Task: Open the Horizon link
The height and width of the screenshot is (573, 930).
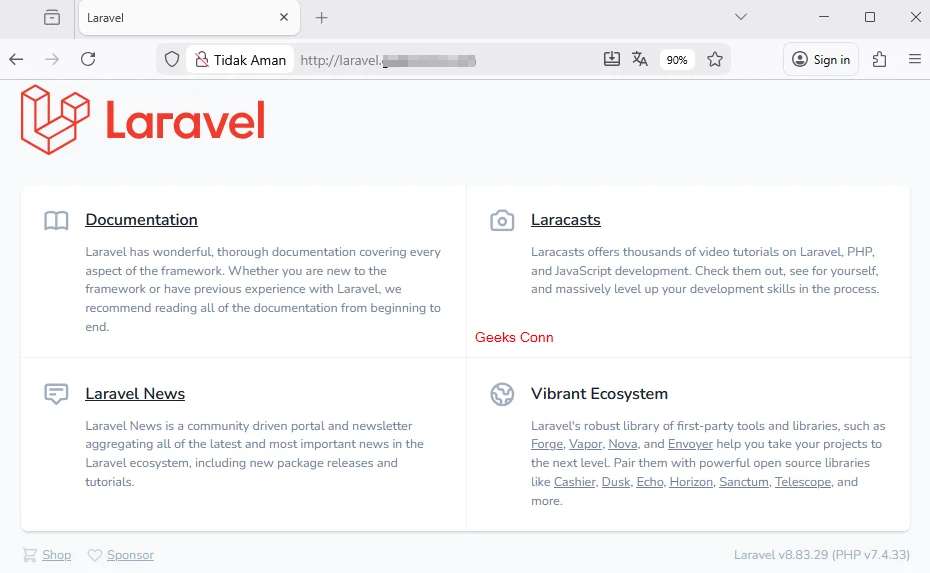Action: point(691,482)
